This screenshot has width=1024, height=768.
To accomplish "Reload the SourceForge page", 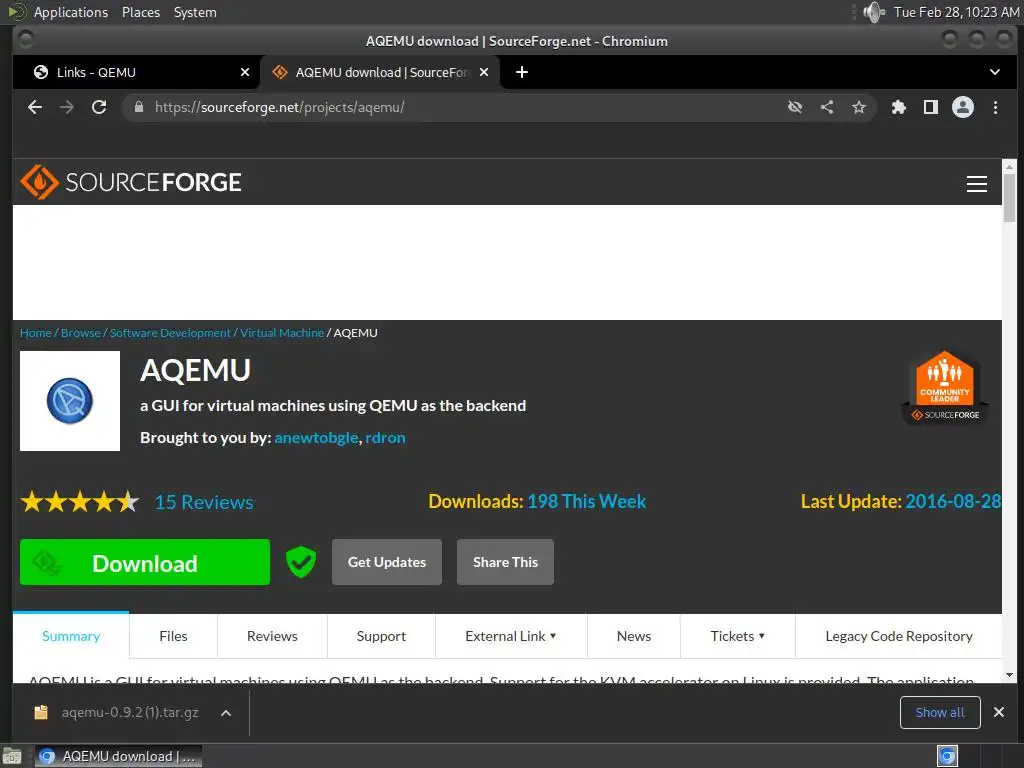I will [x=99, y=107].
